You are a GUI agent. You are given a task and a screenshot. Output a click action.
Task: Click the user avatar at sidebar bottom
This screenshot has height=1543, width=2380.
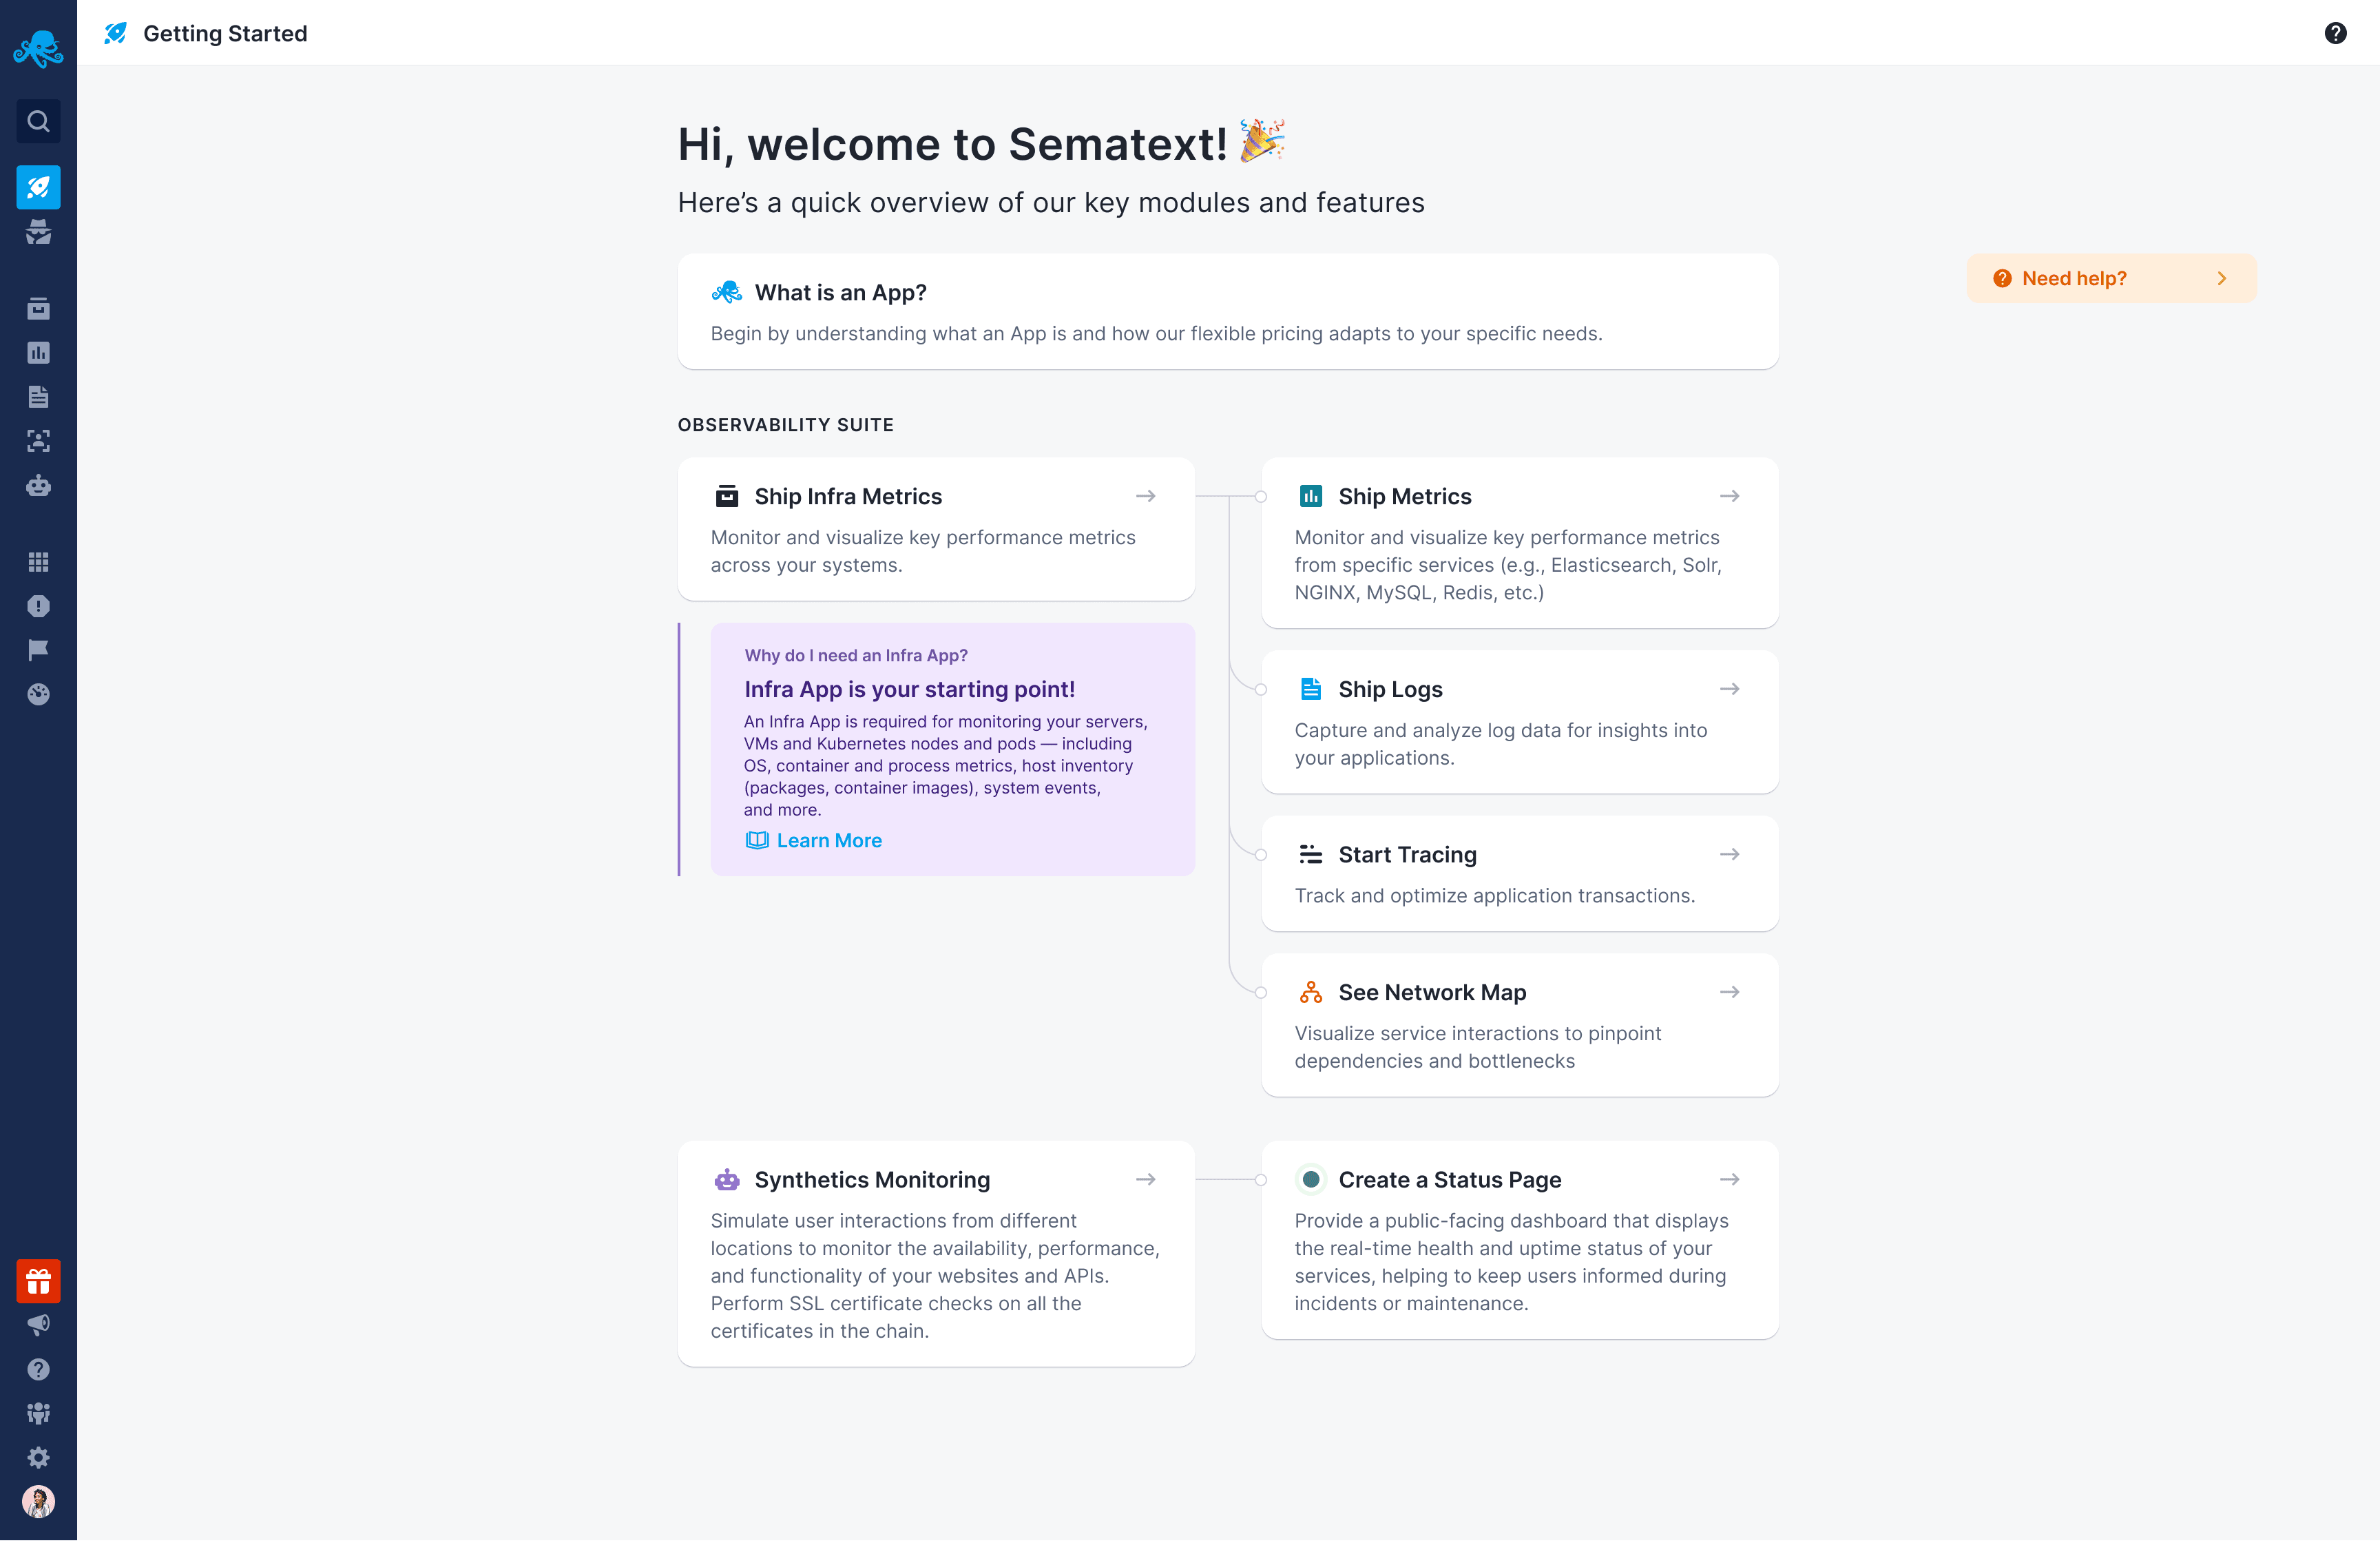tap(39, 1501)
